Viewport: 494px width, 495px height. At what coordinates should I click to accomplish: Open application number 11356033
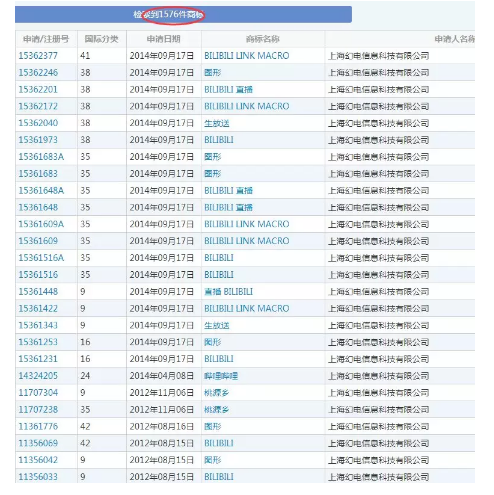coord(38,477)
